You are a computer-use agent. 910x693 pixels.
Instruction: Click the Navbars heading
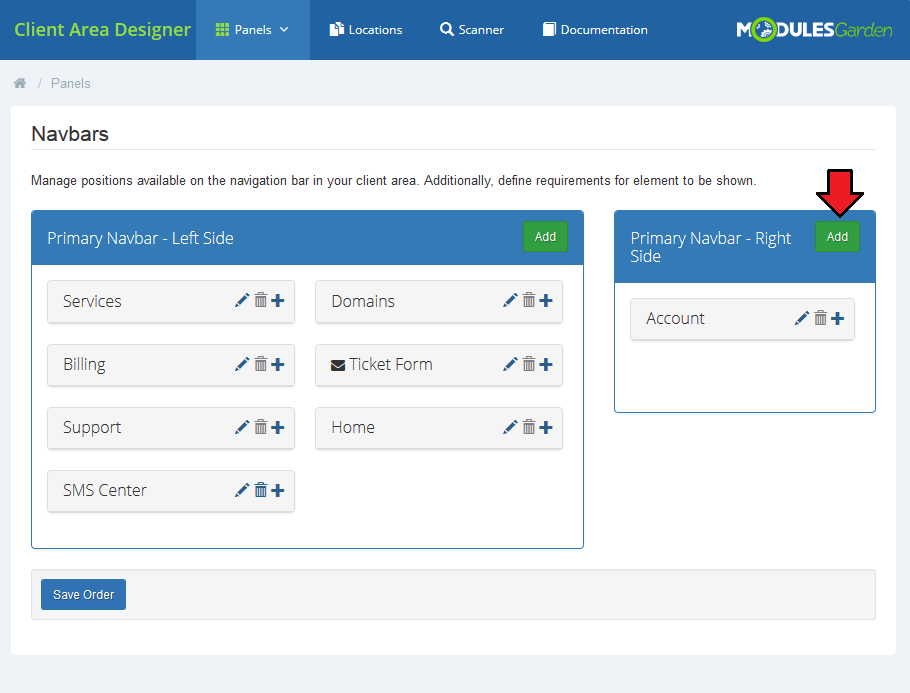(70, 134)
